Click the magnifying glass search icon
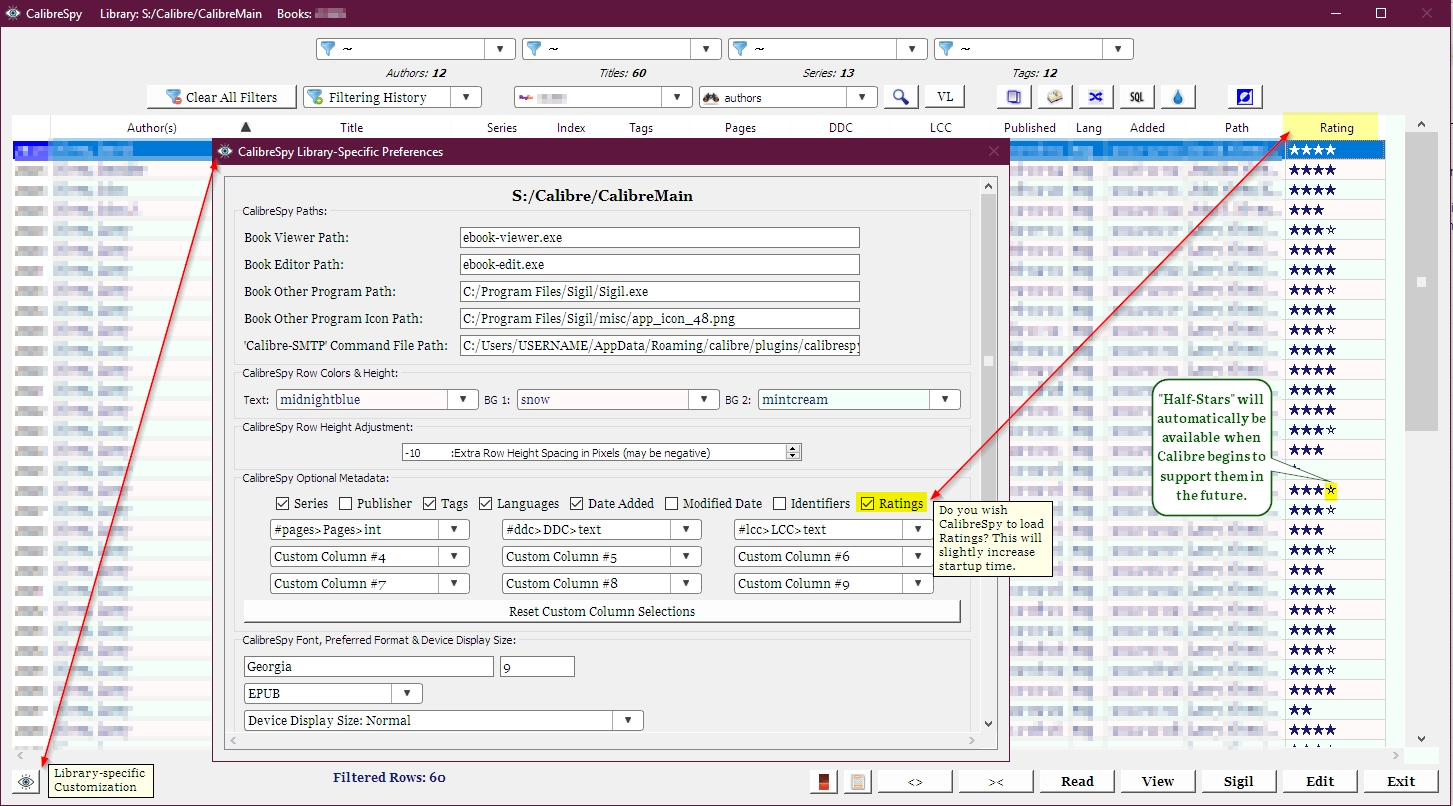1453x806 pixels. (901, 97)
